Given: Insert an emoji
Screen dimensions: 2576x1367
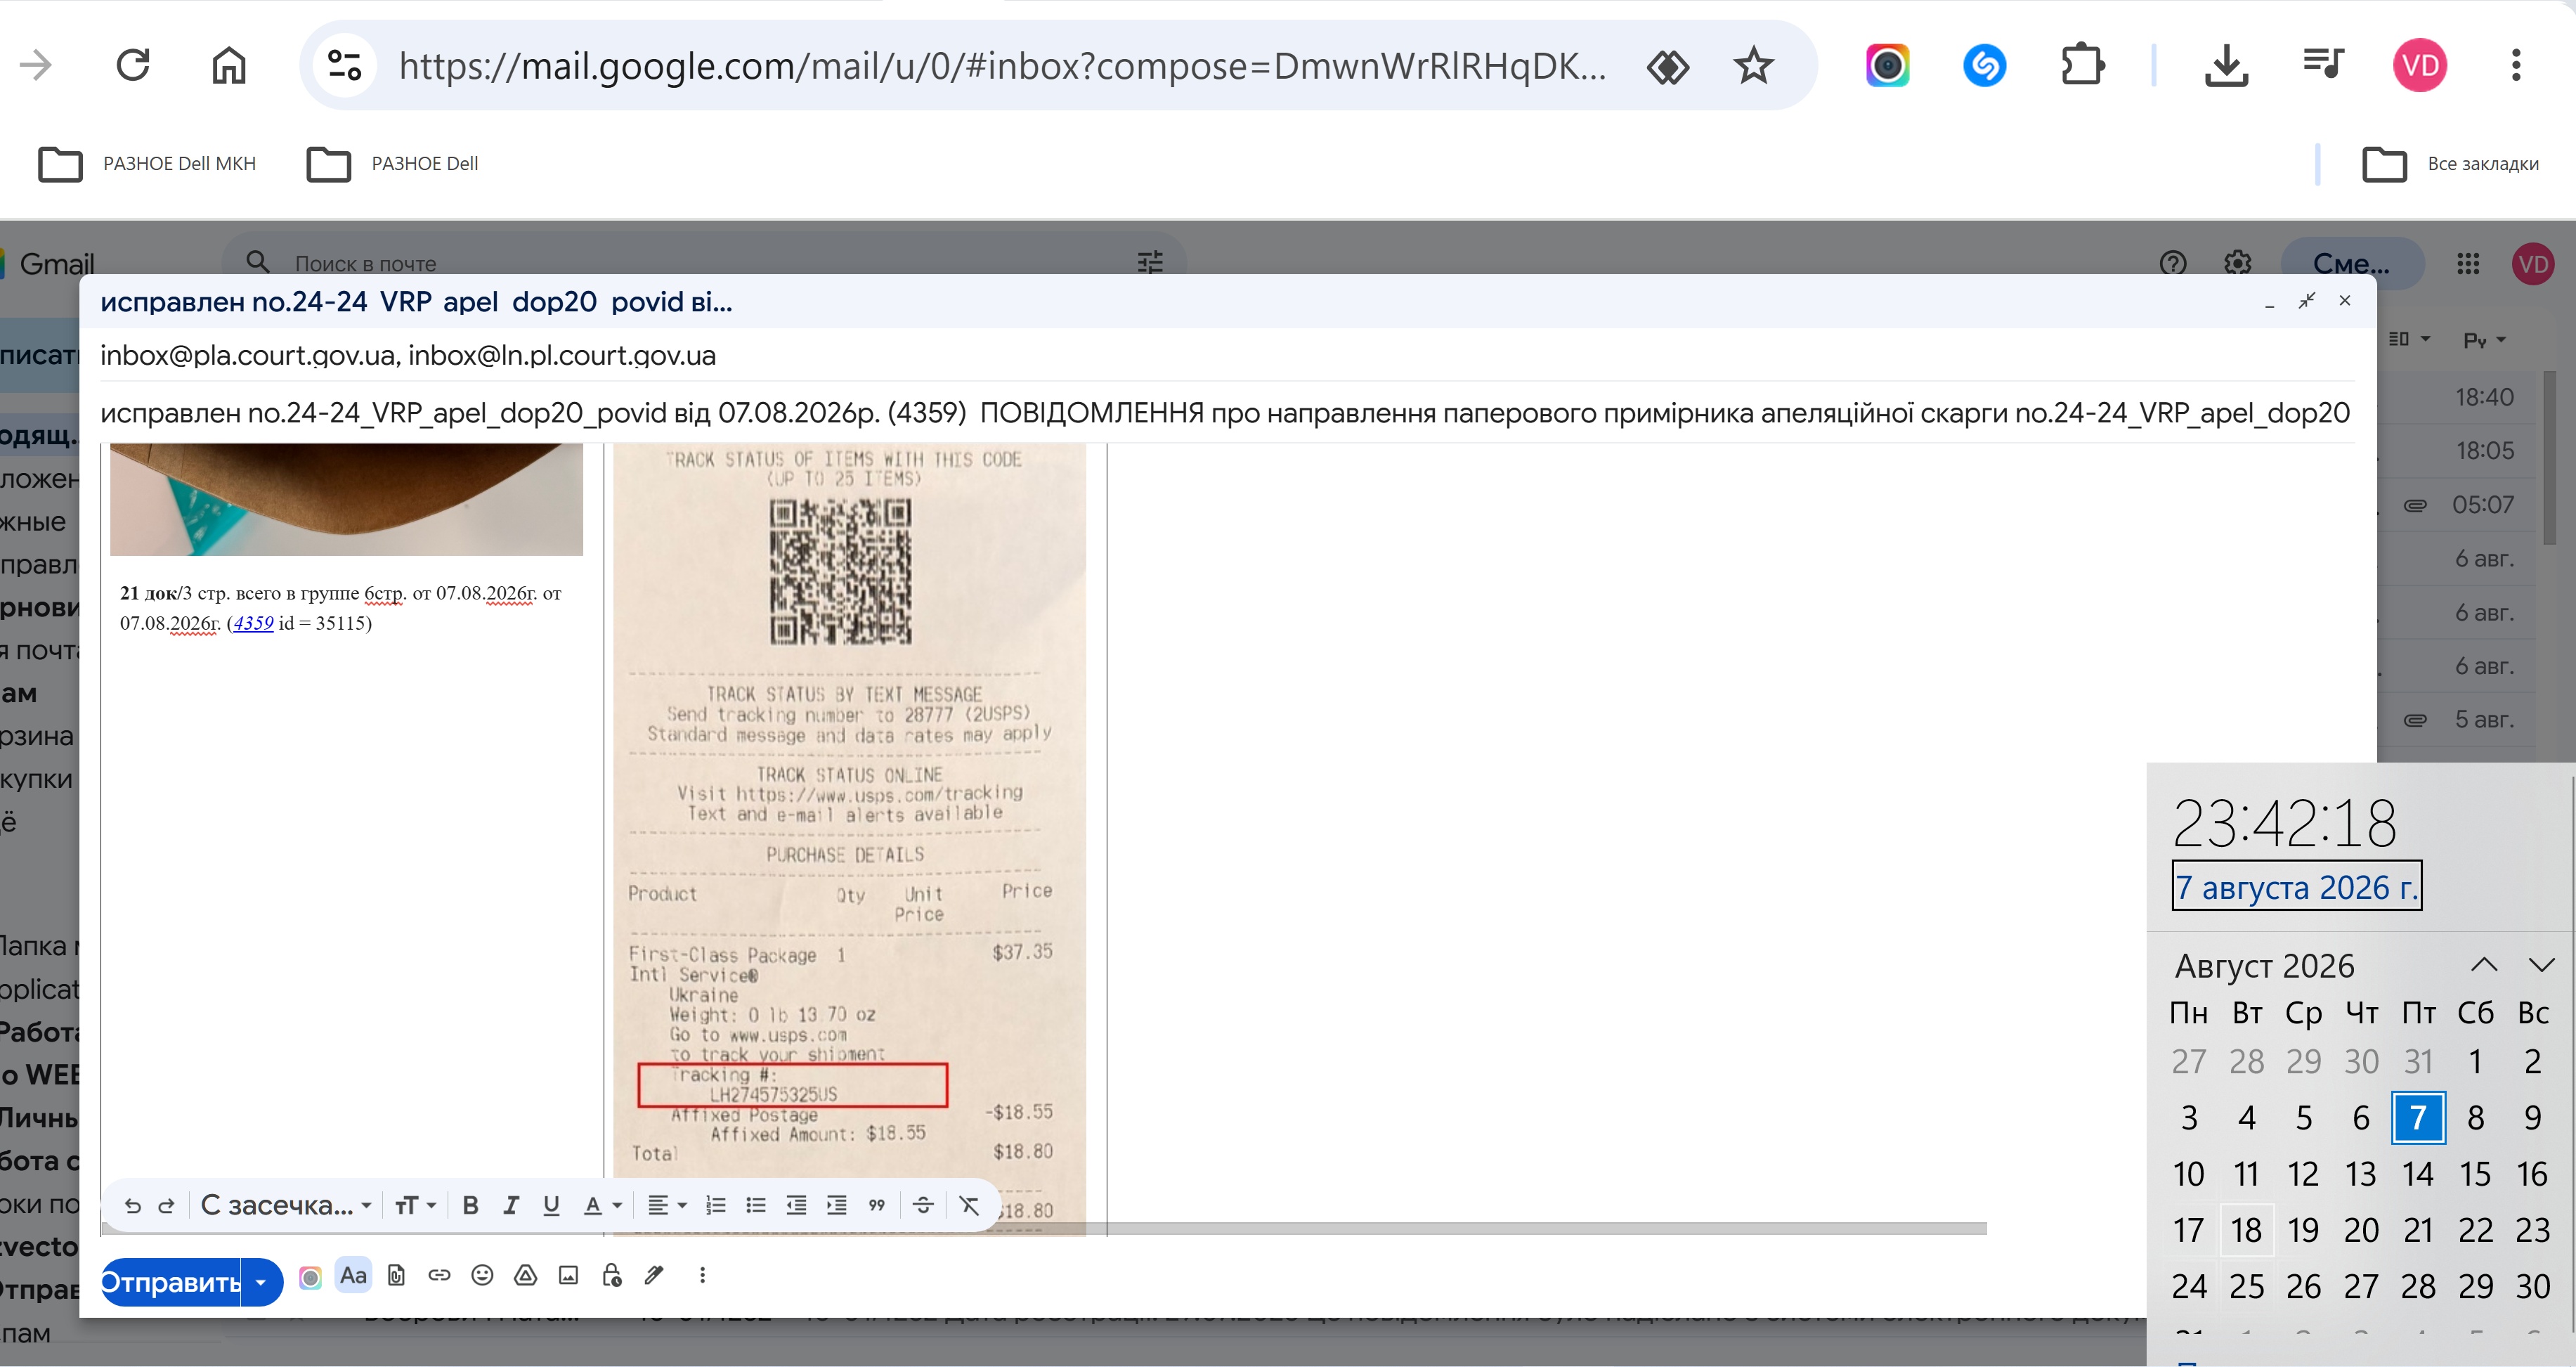Looking at the screenshot, I should 482,1276.
